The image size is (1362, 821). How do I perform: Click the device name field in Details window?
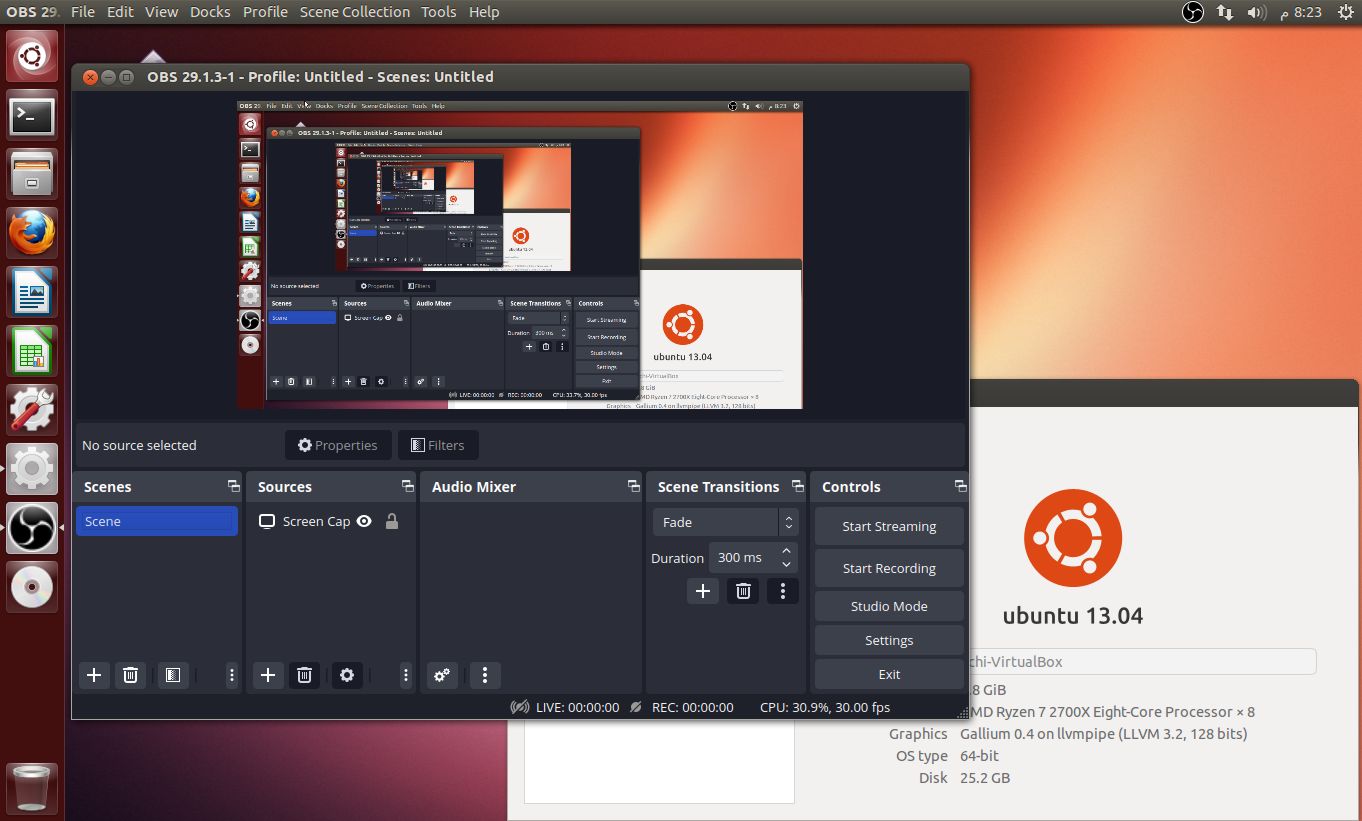coord(1143,661)
